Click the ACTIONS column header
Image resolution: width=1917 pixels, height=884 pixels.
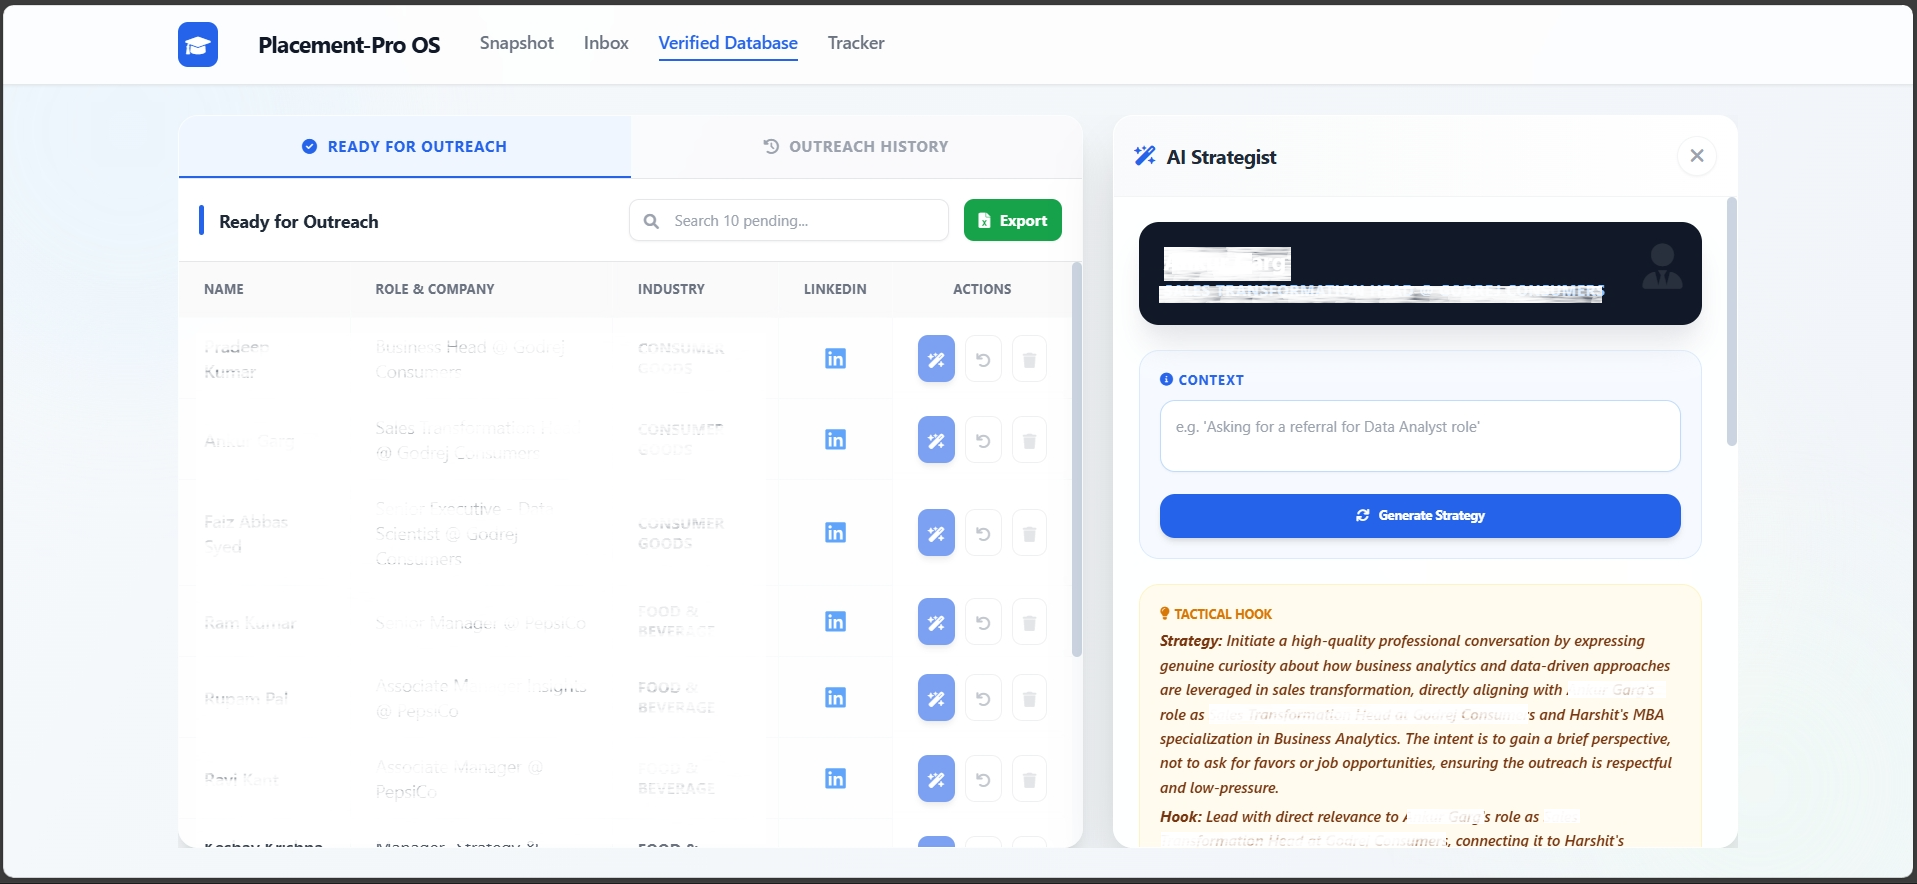click(x=982, y=289)
